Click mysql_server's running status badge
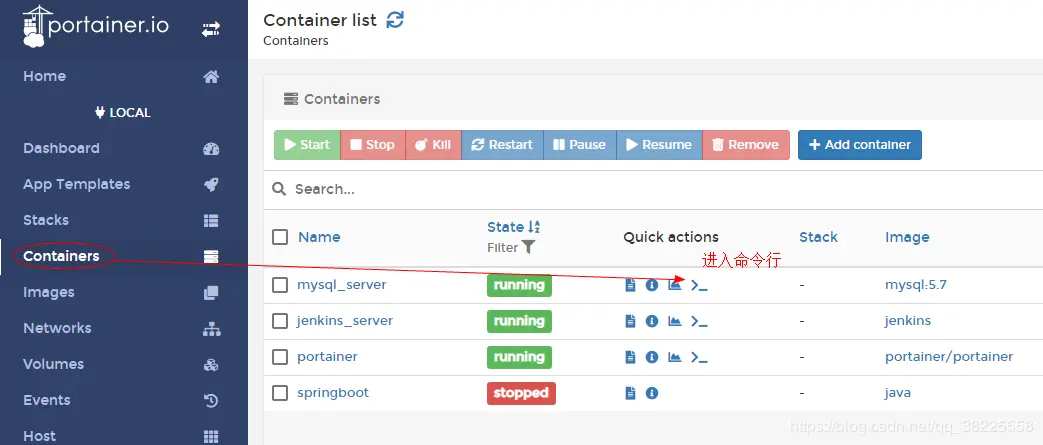The height and width of the screenshot is (445, 1043). point(519,285)
